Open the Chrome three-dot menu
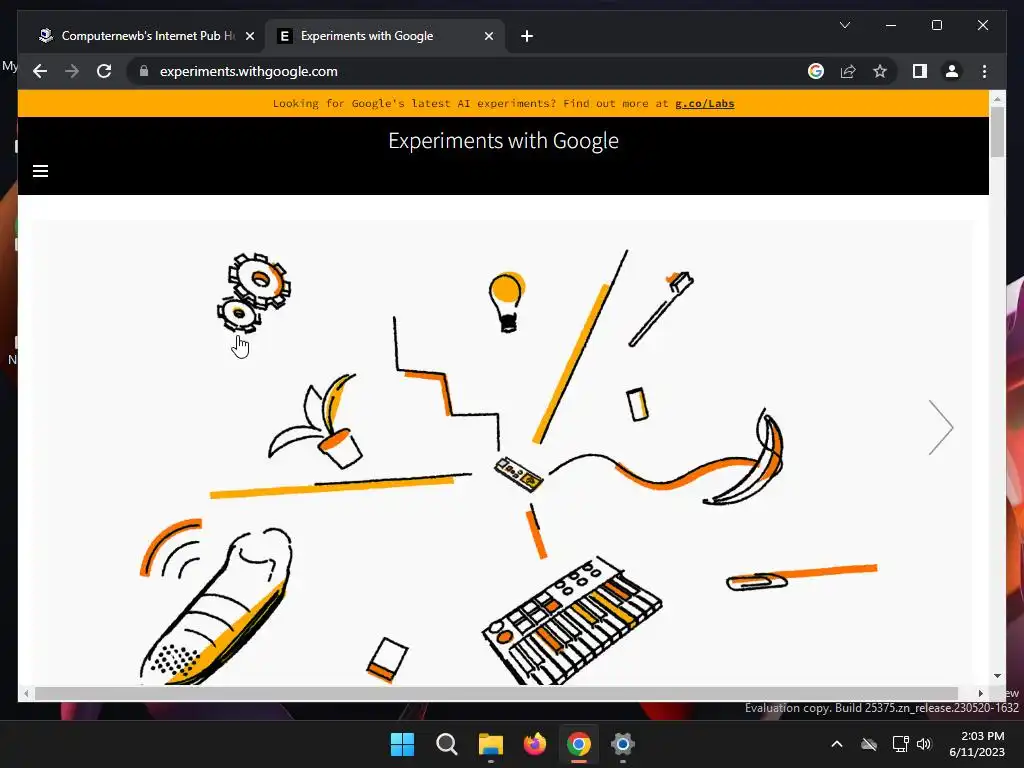The image size is (1024, 768). coord(984,71)
